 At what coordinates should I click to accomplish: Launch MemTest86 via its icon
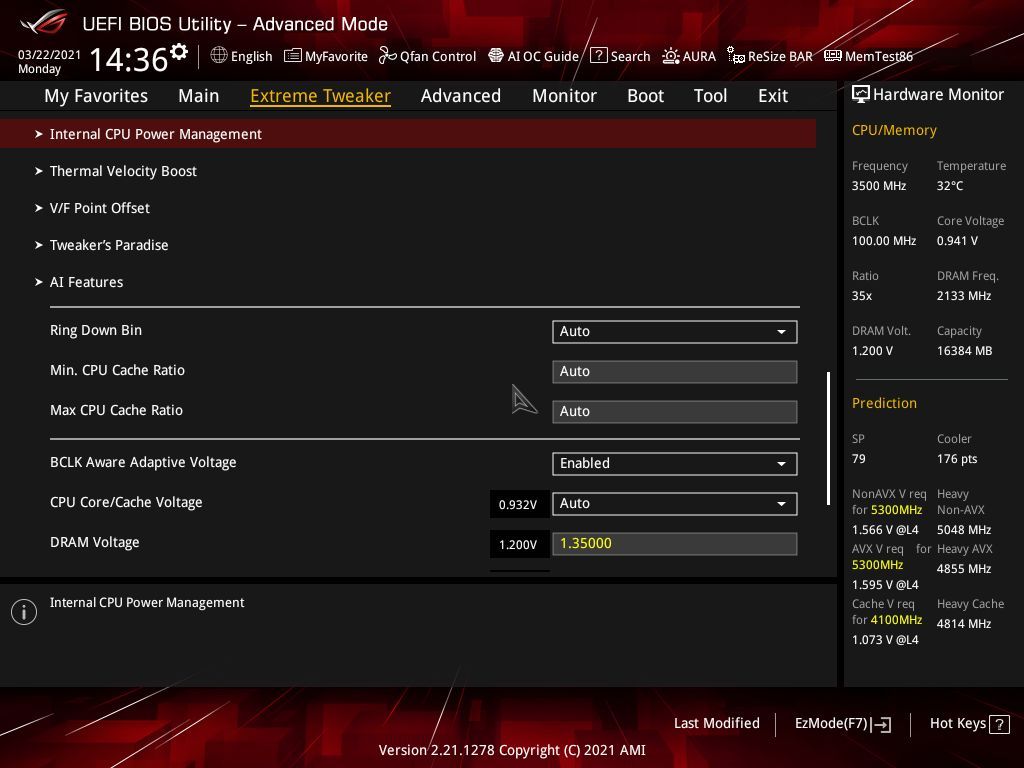coord(833,56)
